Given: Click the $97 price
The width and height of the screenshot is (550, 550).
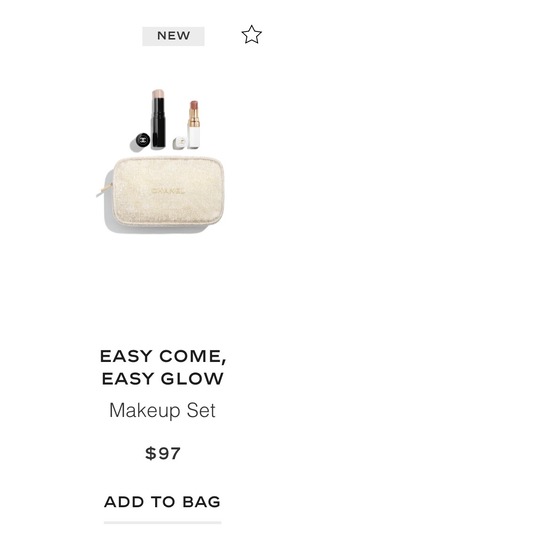Looking at the screenshot, I should point(163,453).
